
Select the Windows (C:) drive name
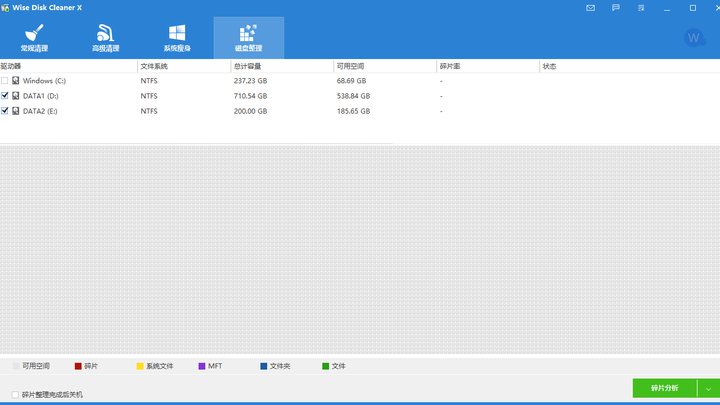(45, 81)
